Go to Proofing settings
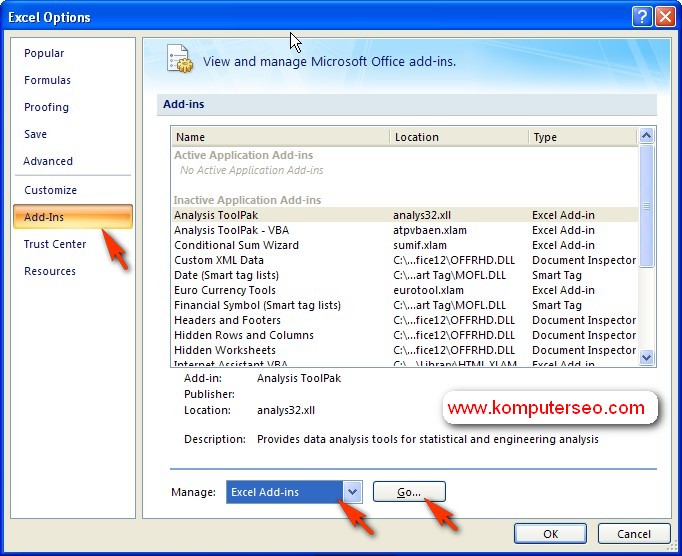 click(46, 107)
